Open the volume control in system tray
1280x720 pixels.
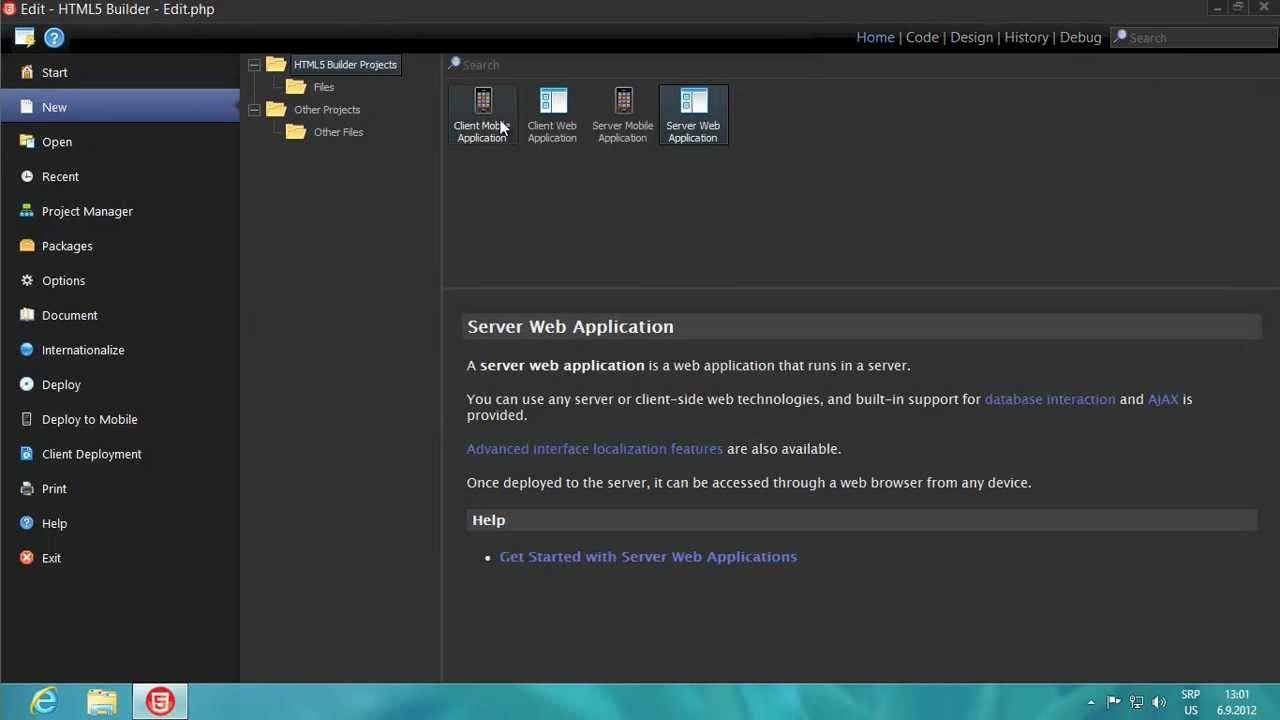[1159, 702]
